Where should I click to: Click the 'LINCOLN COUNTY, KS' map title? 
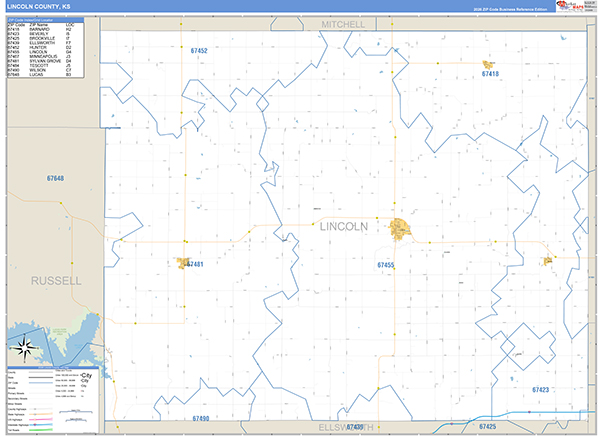(x=39, y=7)
